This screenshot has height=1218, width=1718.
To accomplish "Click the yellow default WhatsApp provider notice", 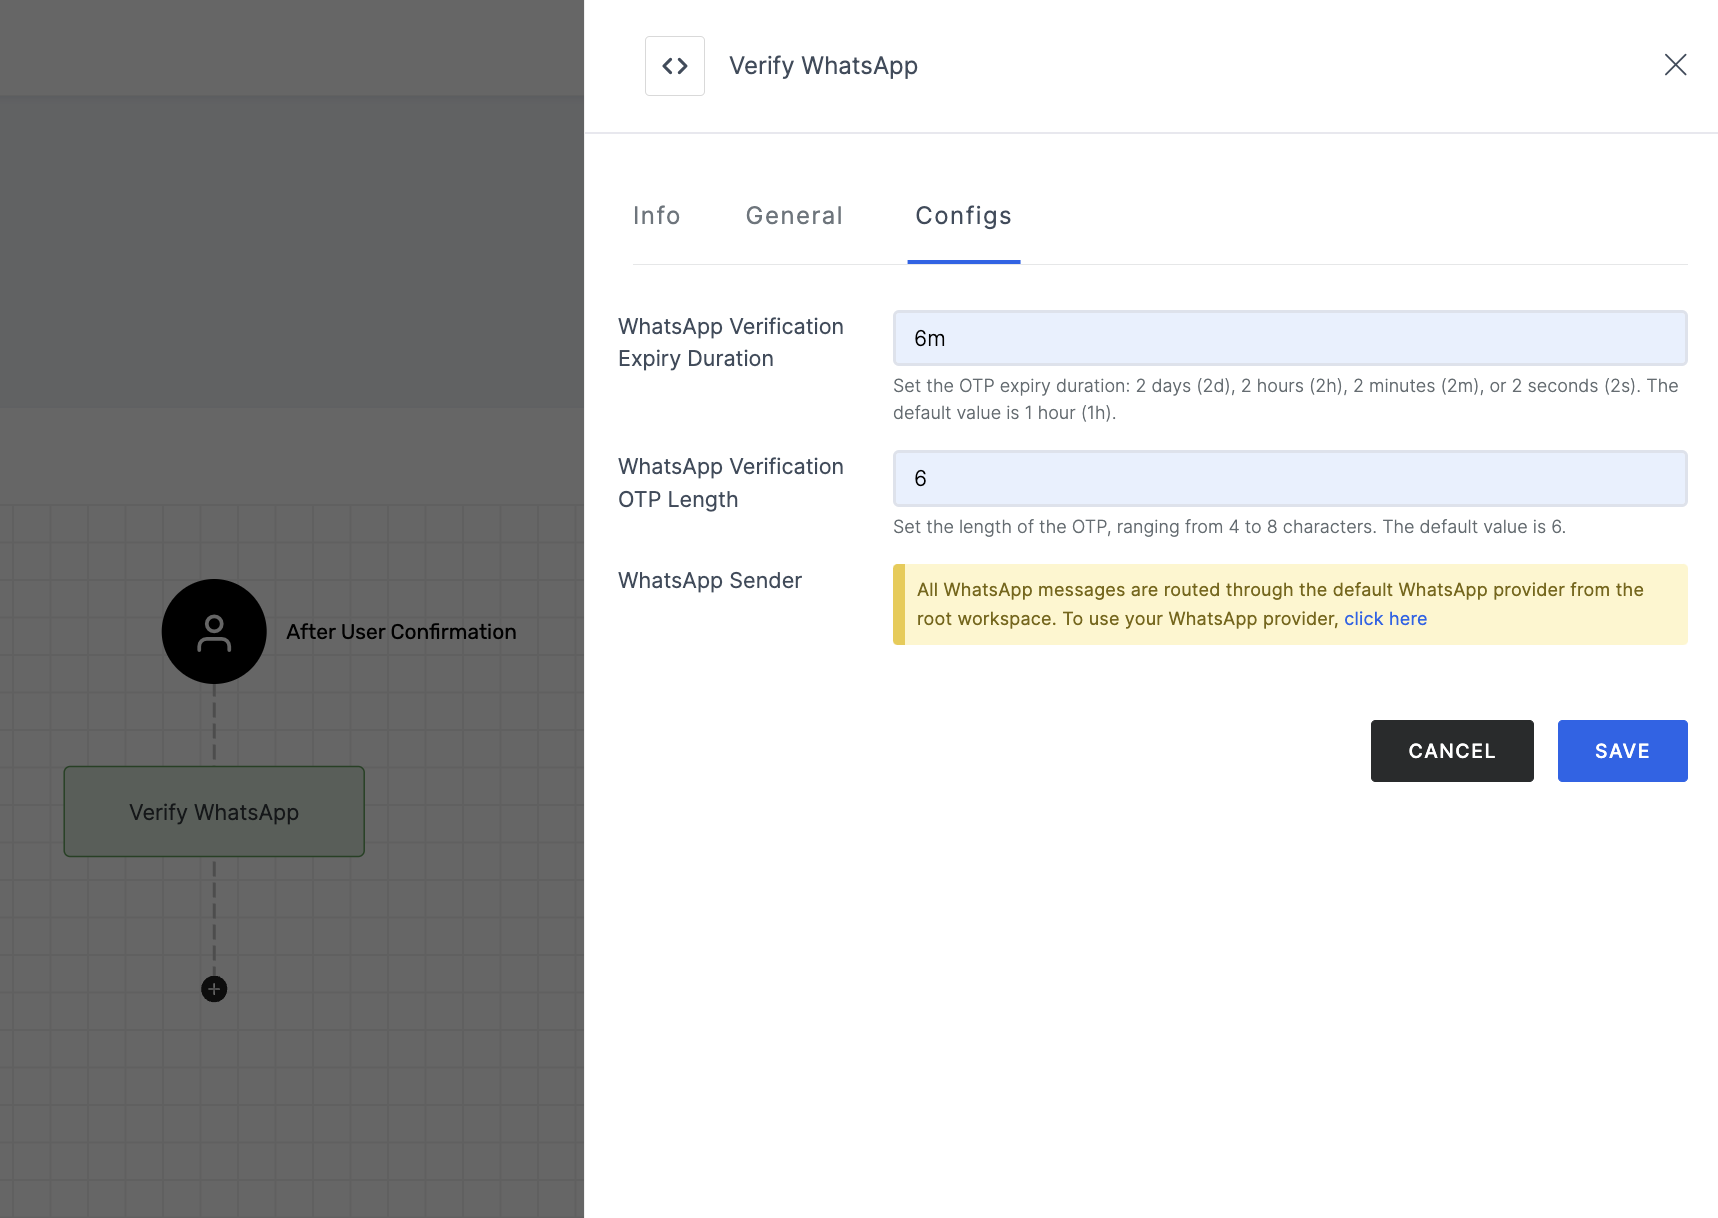I will (1290, 604).
